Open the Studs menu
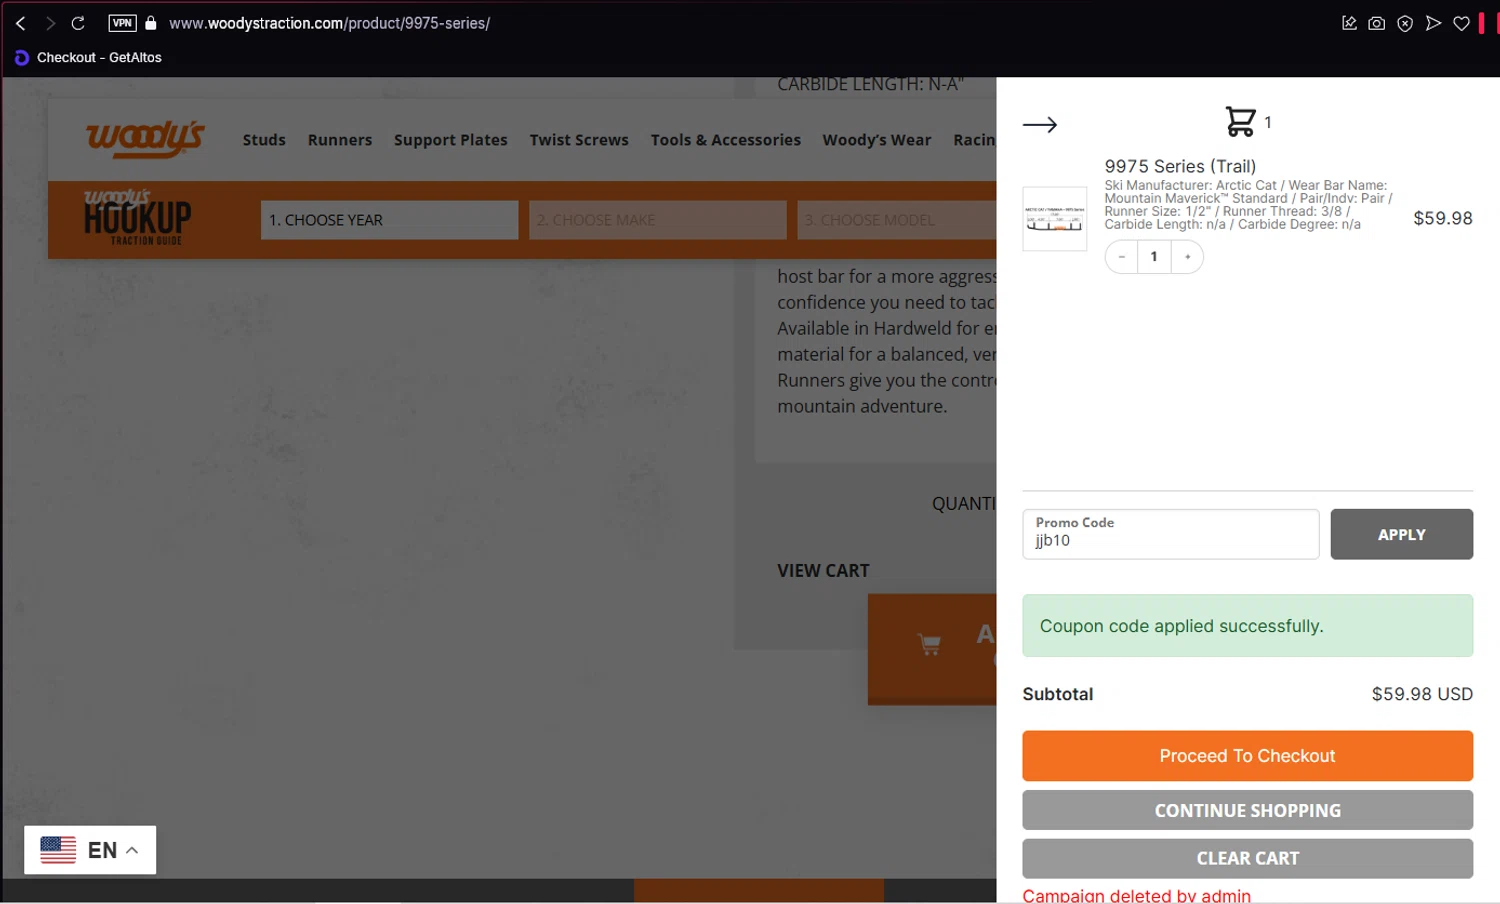Viewport: 1500px width, 904px height. pyautogui.click(x=264, y=140)
